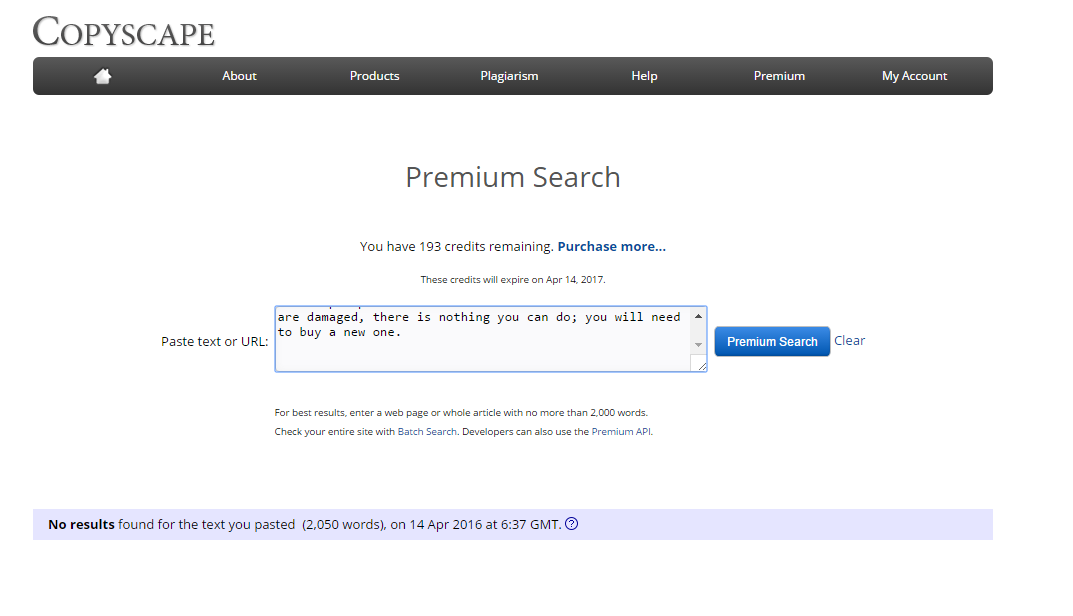Open the Premium API link
Image resolution: width=1073 pixels, height=616 pixels.
[621, 432]
